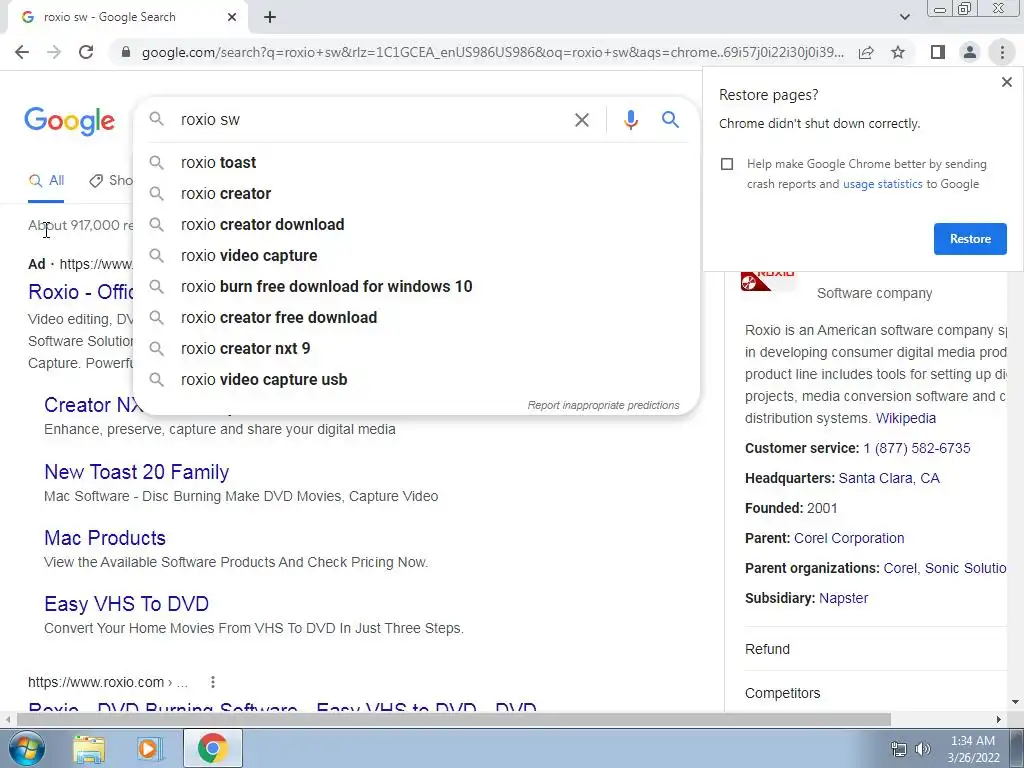The width and height of the screenshot is (1024, 768).
Task: Enable sending crash reports checkbox
Action: [727, 164]
